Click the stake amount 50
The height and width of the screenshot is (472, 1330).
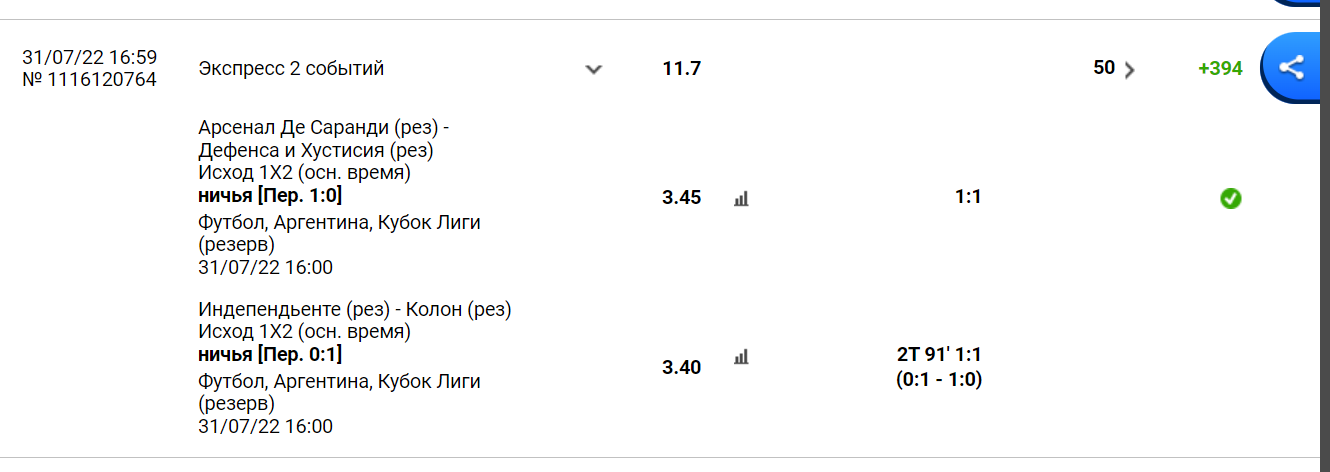point(1104,67)
